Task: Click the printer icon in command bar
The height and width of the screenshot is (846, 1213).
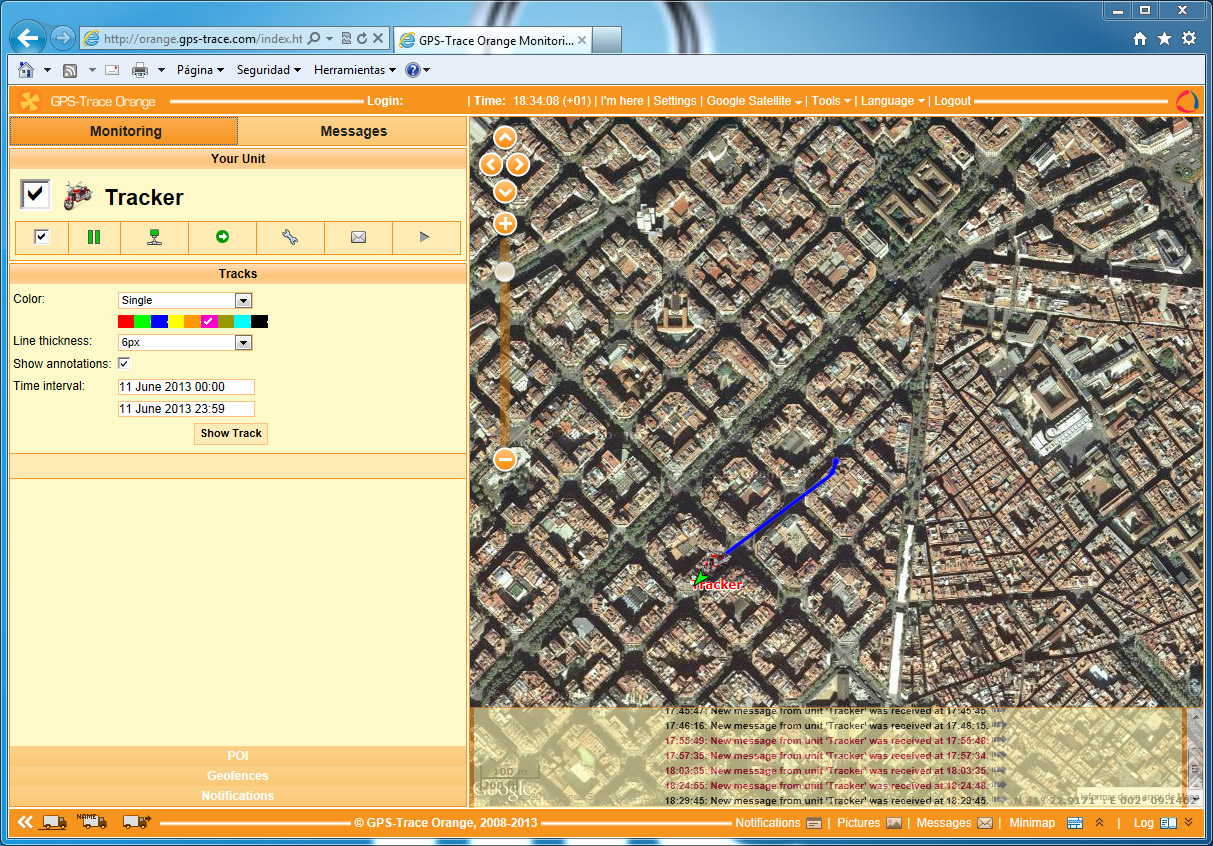Action: point(140,70)
